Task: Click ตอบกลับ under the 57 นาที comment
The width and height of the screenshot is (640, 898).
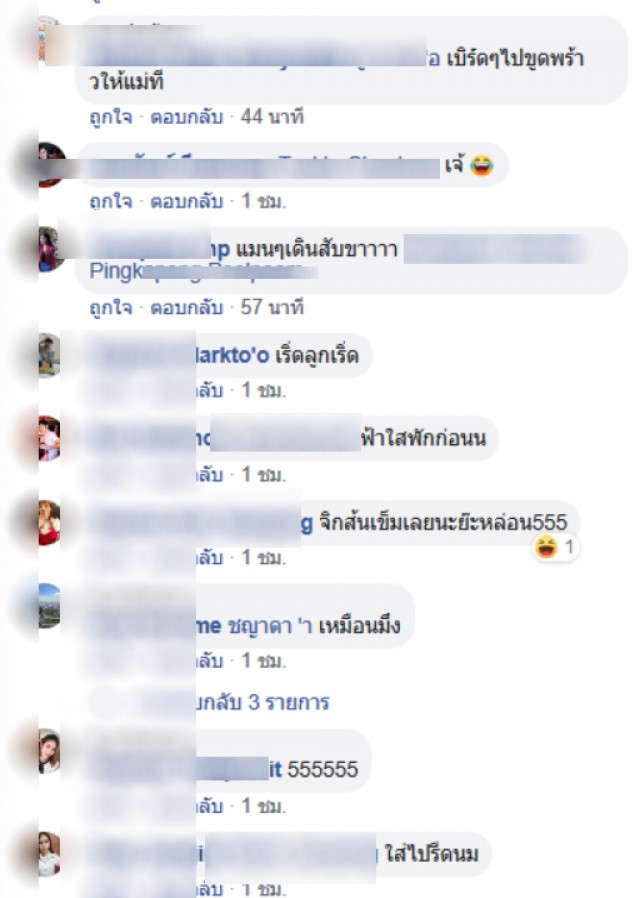Action: point(186,308)
